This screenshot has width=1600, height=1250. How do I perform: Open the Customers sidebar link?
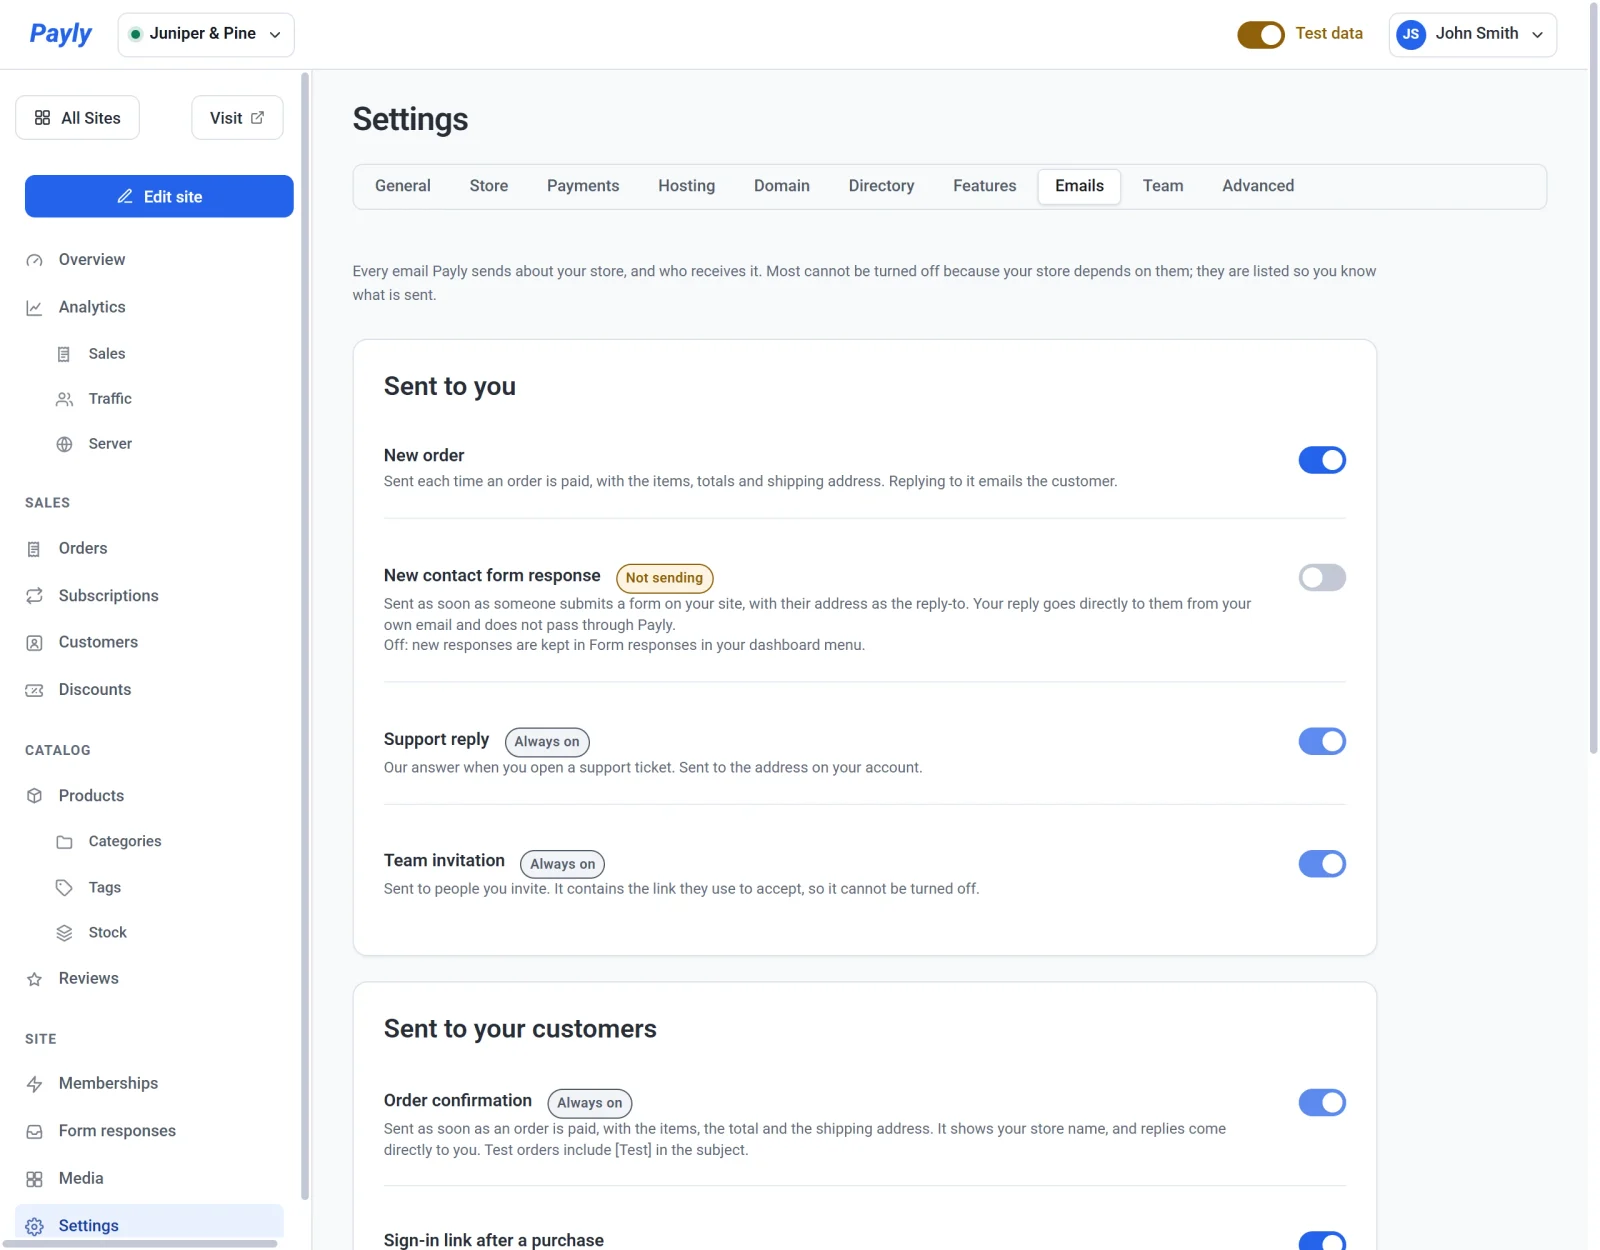pyautogui.click(x=150, y=643)
